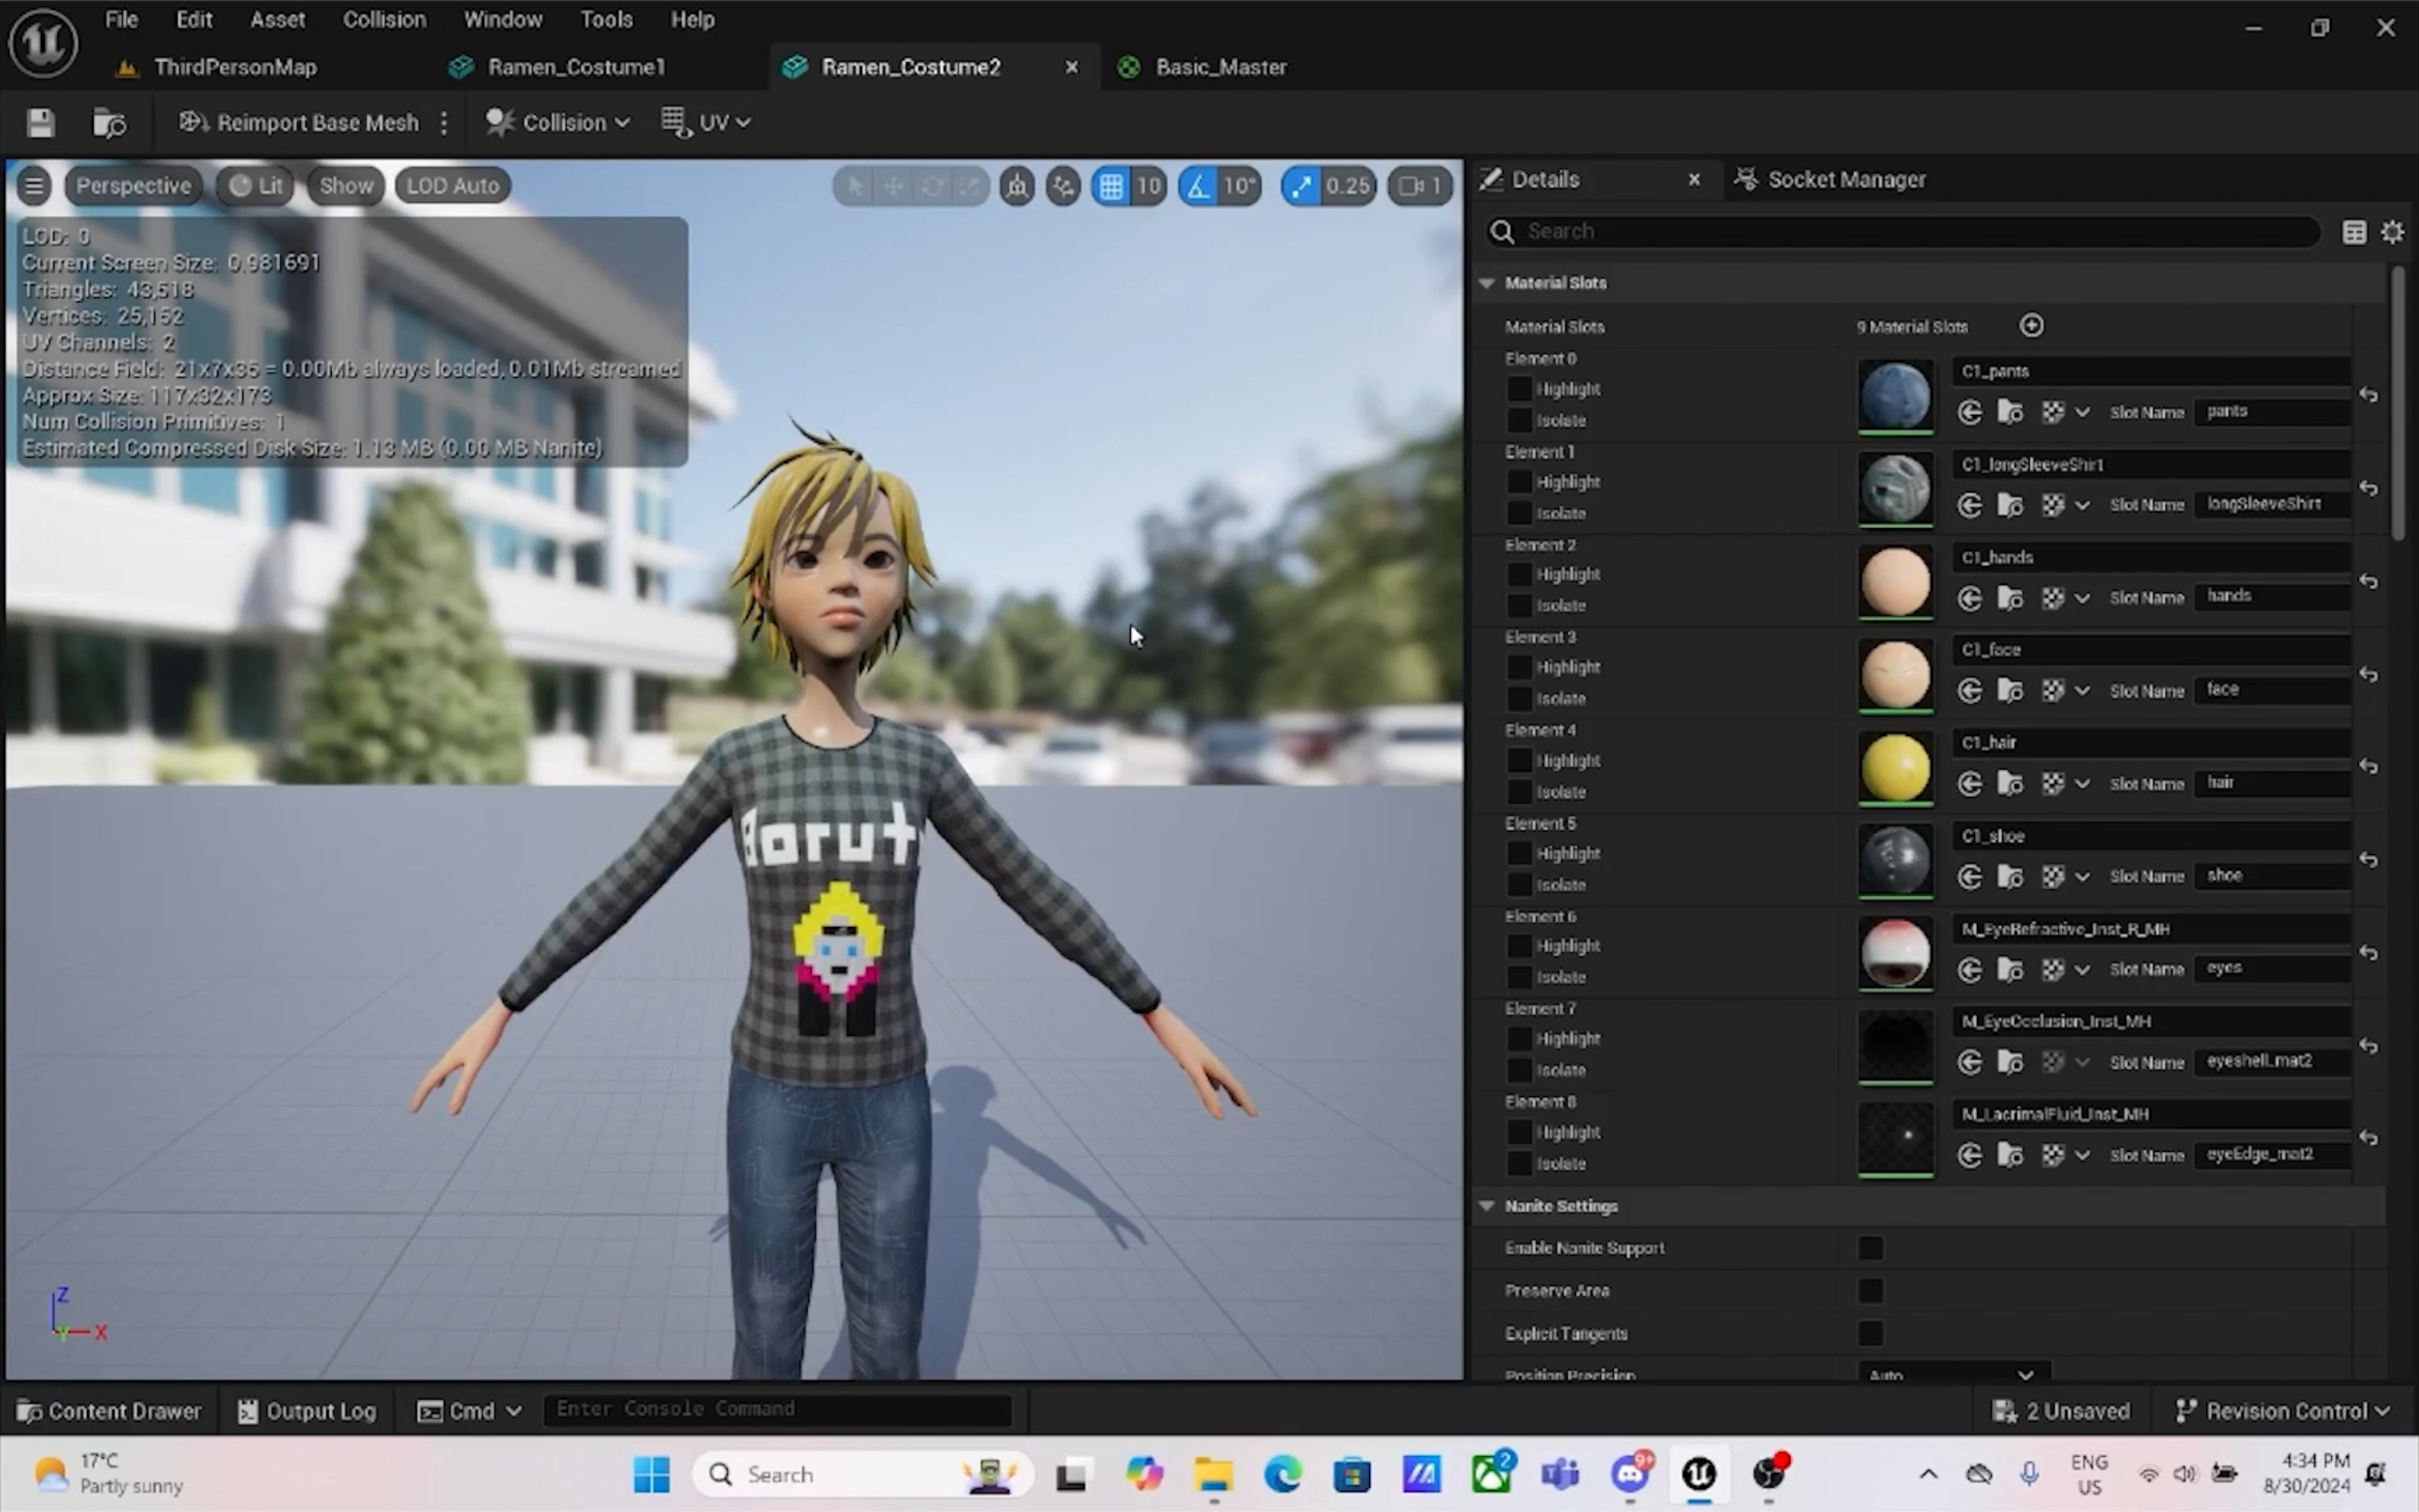The height and width of the screenshot is (1512, 2419).
Task: Browse to C1_shoe material in Content Browser
Action: [x=2010, y=877]
